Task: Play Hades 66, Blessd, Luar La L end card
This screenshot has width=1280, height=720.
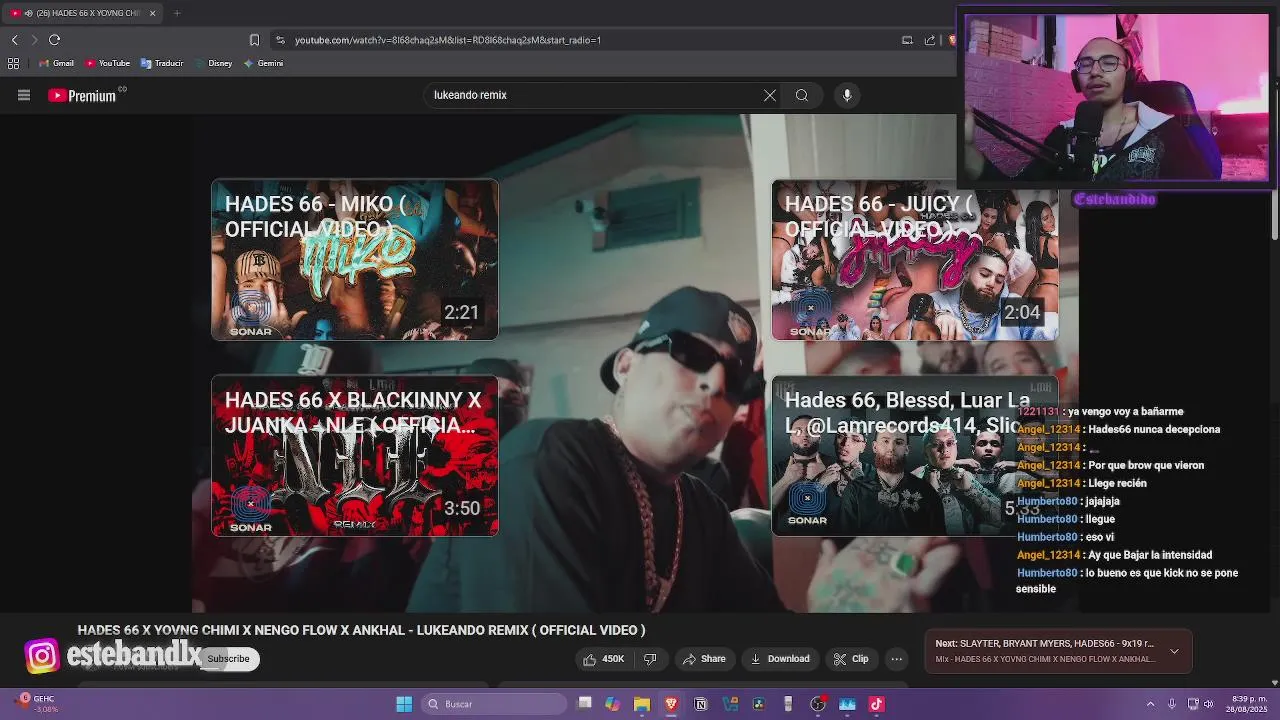Action: 915,456
